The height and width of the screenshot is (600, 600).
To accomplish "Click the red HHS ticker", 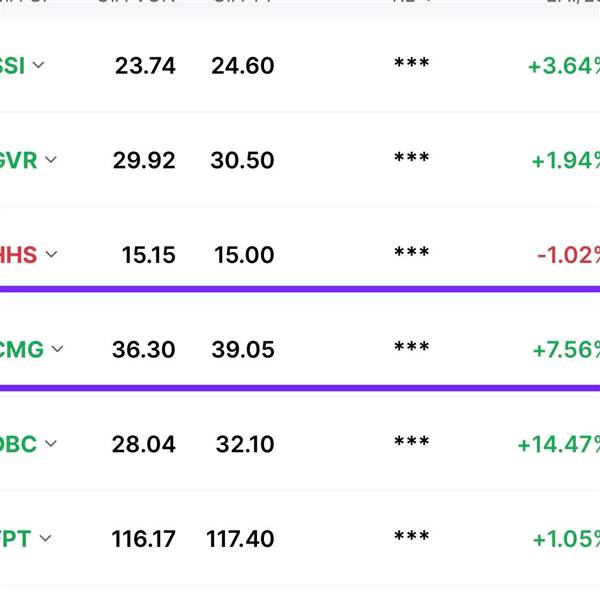I will coord(18,255).
